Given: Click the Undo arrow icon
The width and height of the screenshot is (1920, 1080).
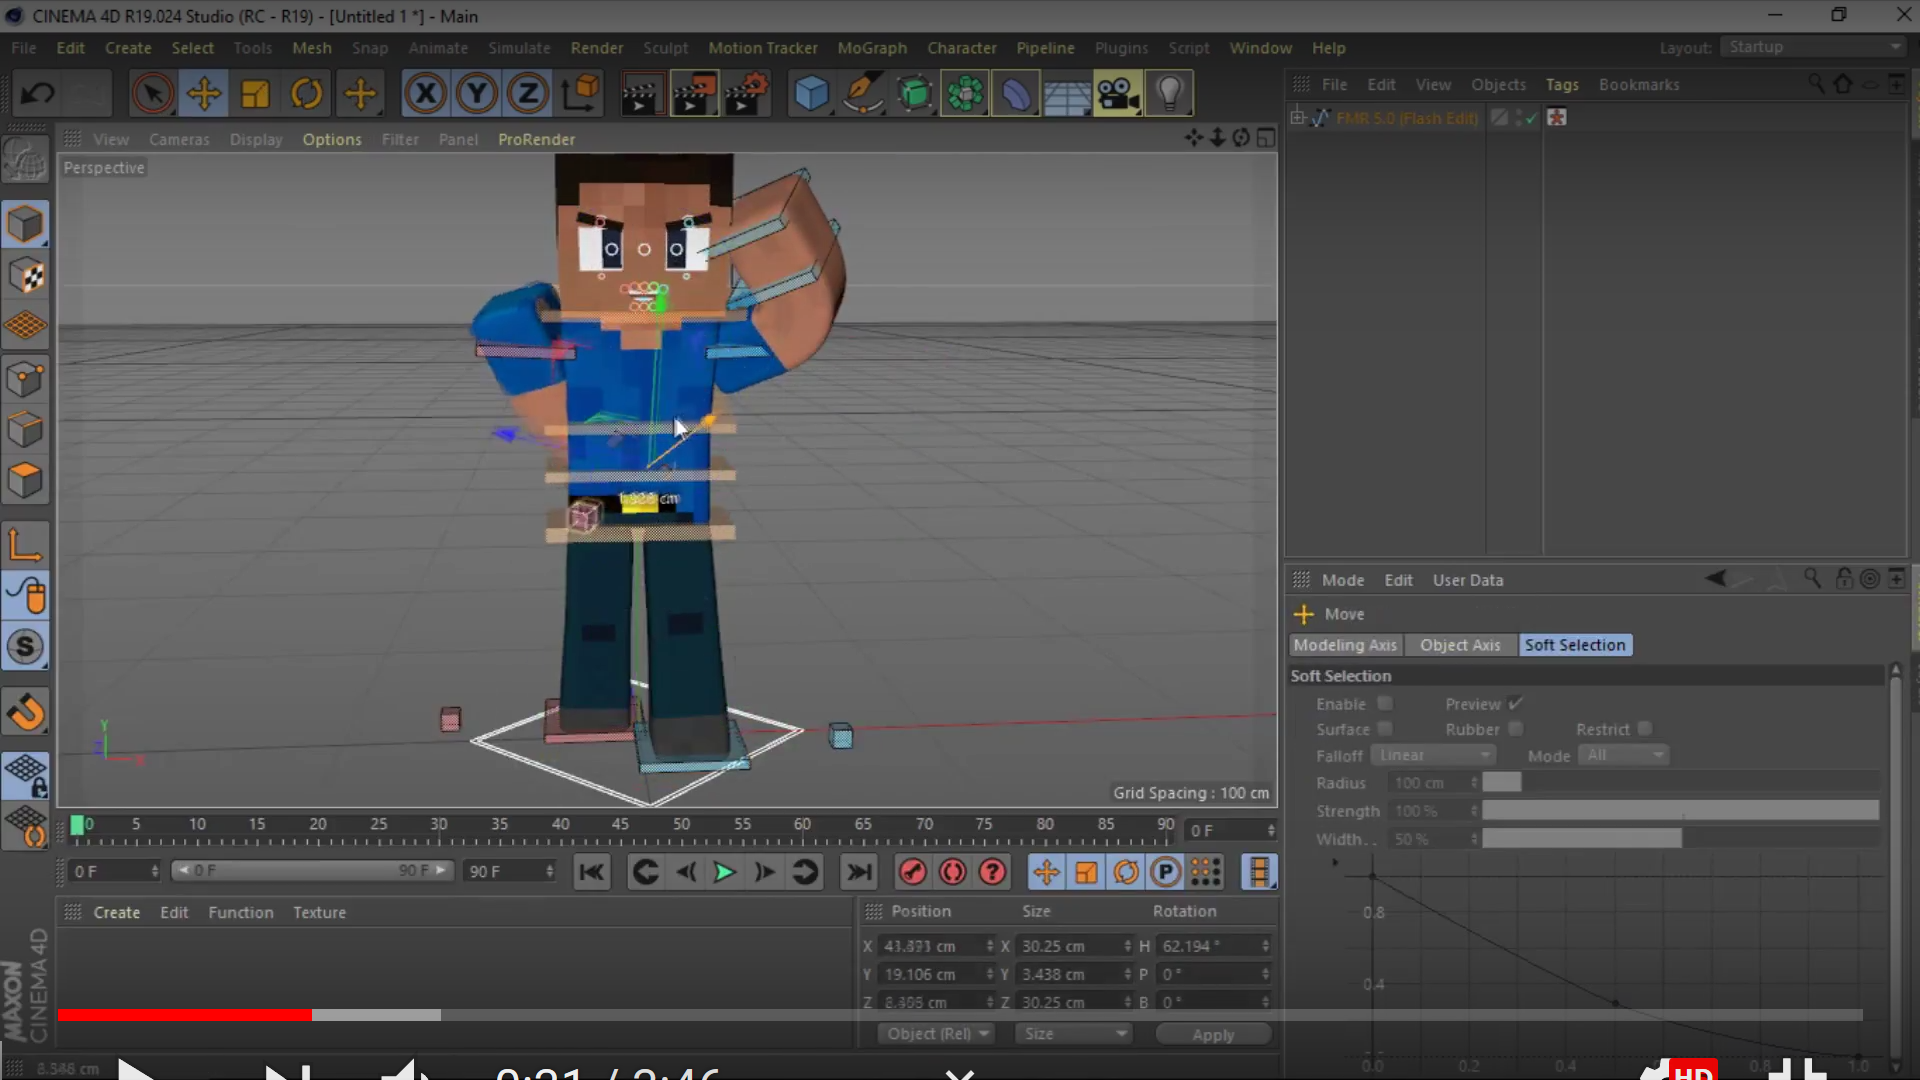Looking at the screenshot, I should click(x=38, y=94).
